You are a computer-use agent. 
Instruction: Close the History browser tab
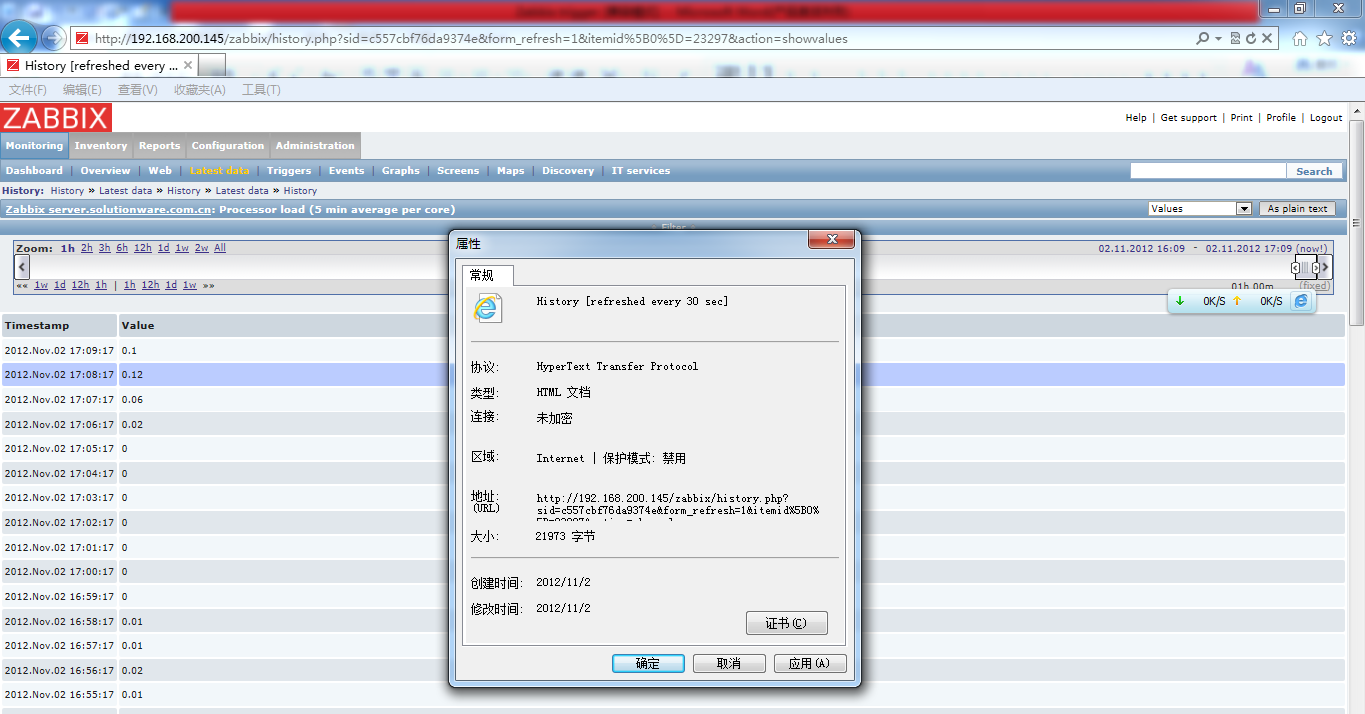(188, 65)
